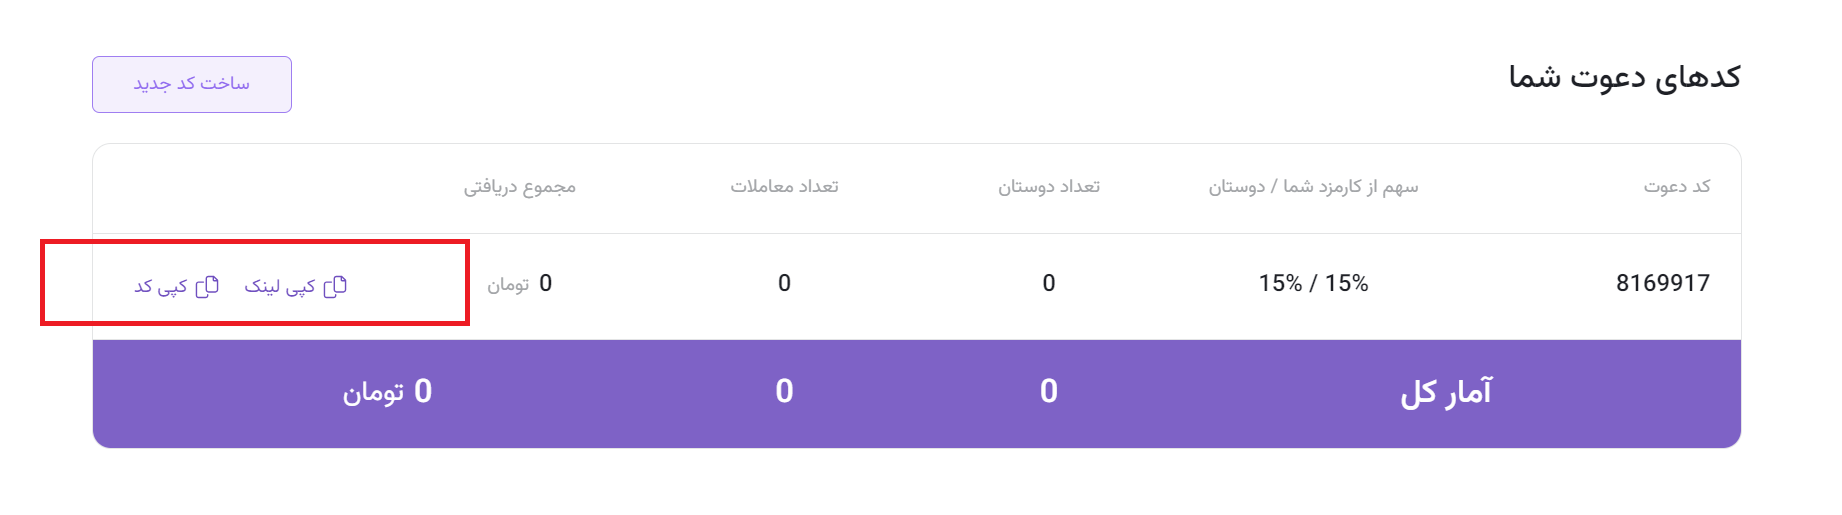The image size is (1842, 515).
Task: Create a new code with ساخت کد جدید
Action: pyautogui.click(x=192, y=84)
